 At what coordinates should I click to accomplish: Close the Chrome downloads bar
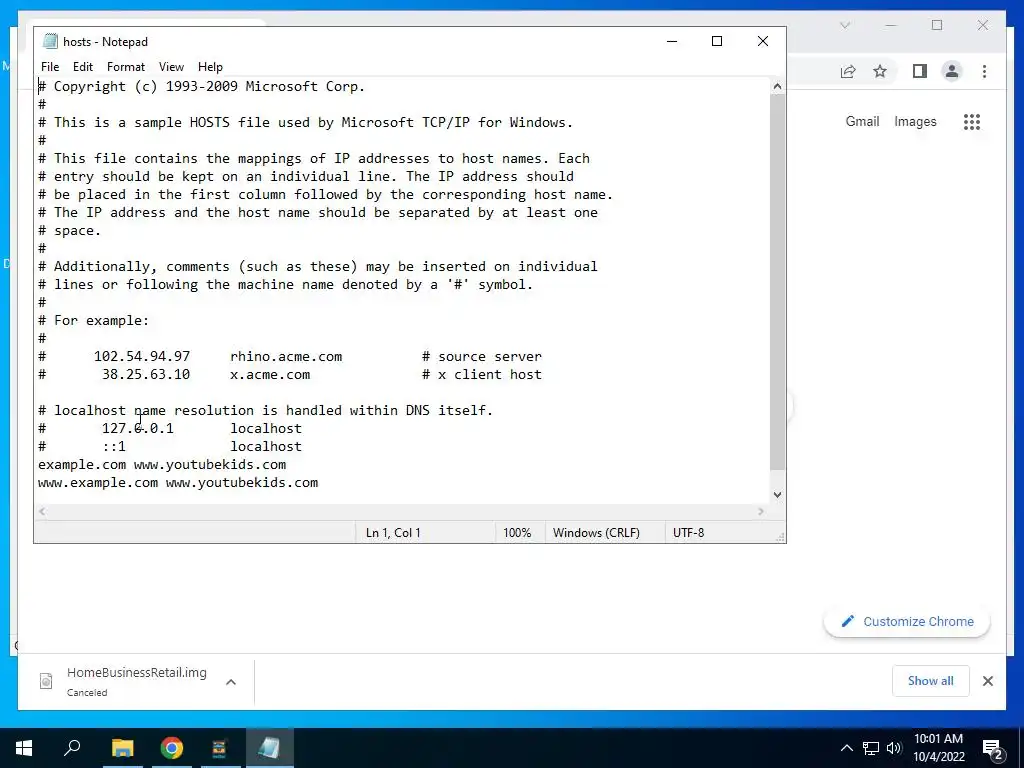tap(987, 681)
